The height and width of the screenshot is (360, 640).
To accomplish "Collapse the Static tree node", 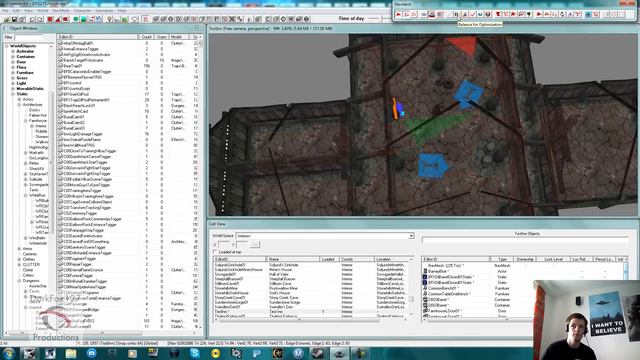I will 13,94.
